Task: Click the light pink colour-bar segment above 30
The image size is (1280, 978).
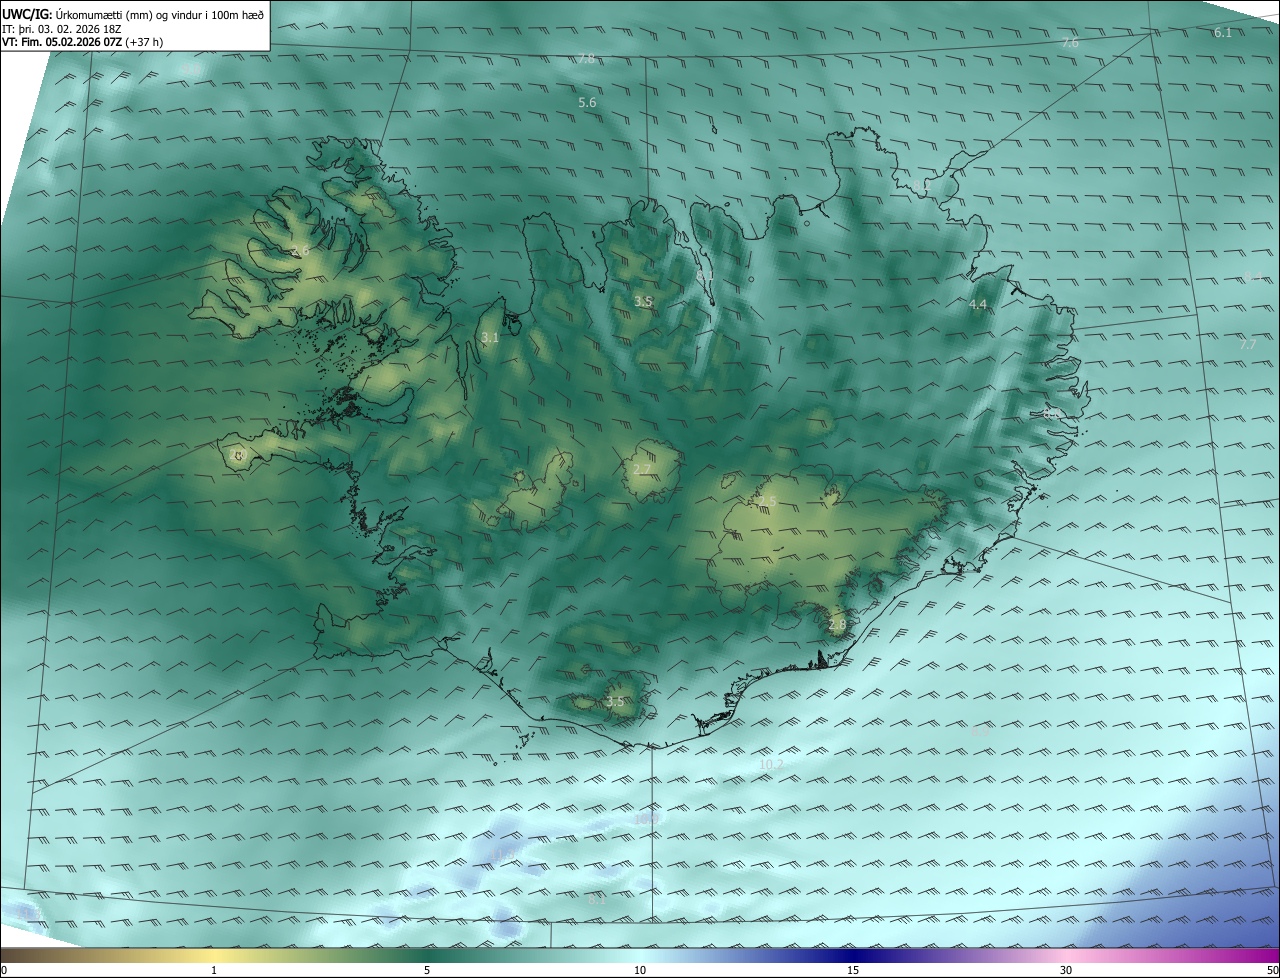Action: coord(1066,955)
